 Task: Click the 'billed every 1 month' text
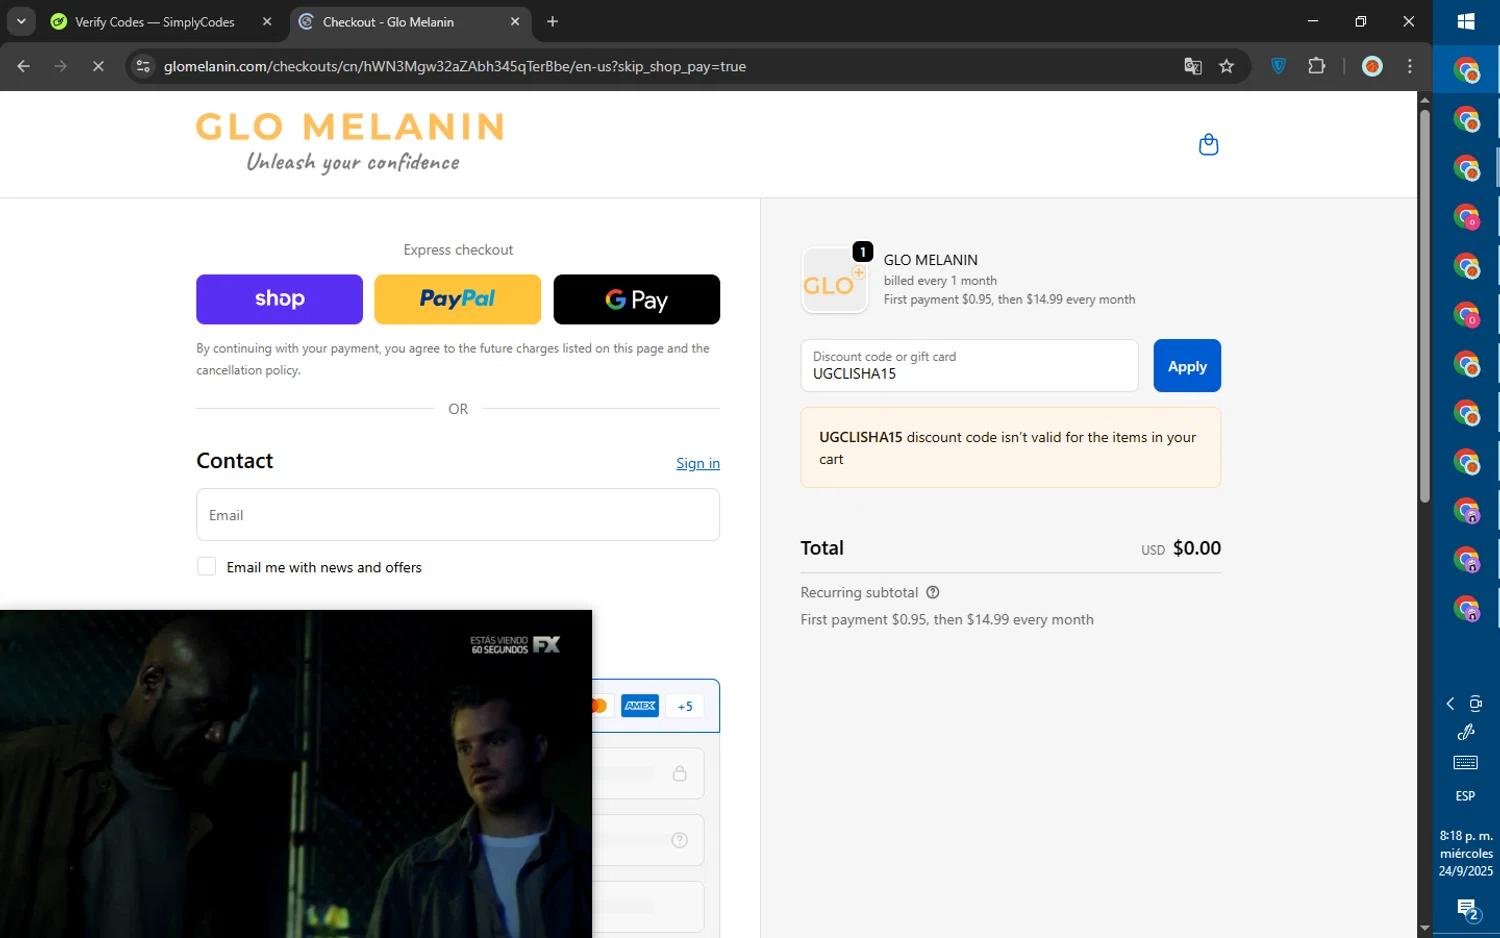click(x=940, y=281)
